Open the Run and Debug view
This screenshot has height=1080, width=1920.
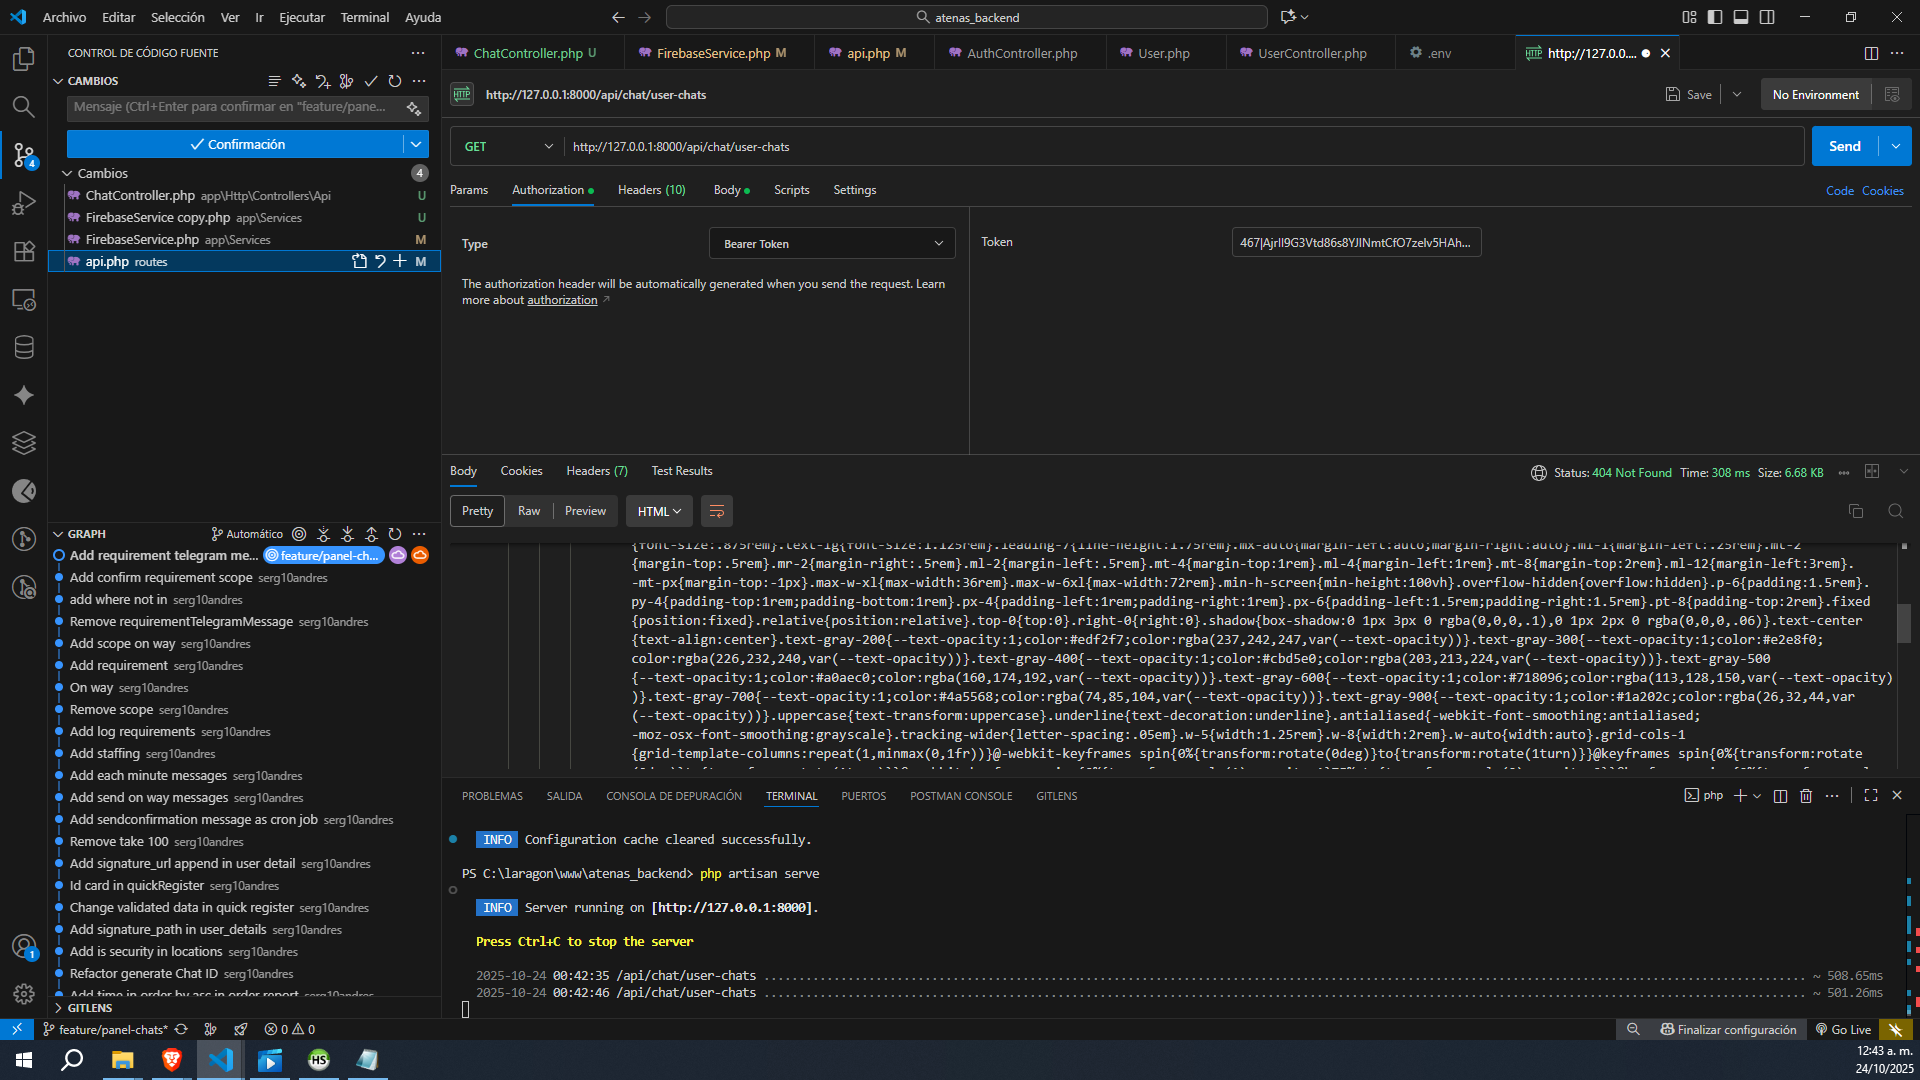(x=24, y=203)
